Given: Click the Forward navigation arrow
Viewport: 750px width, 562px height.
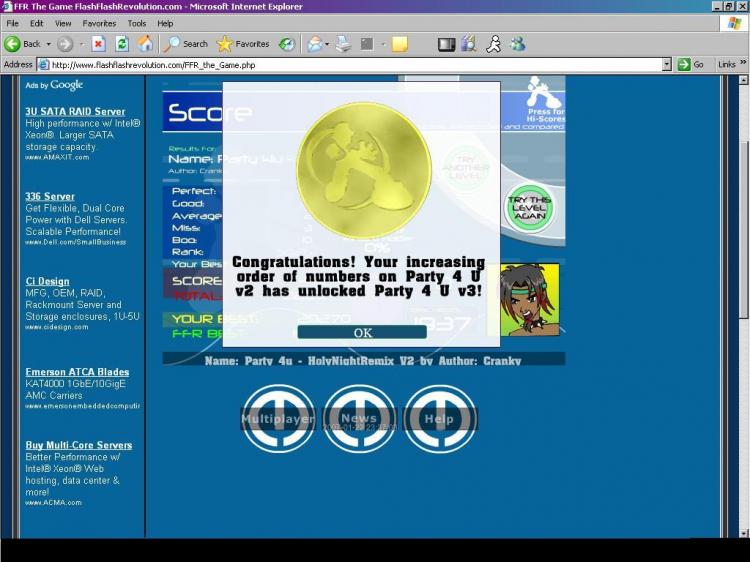Looking at the screenshot, I should point(65,44).
